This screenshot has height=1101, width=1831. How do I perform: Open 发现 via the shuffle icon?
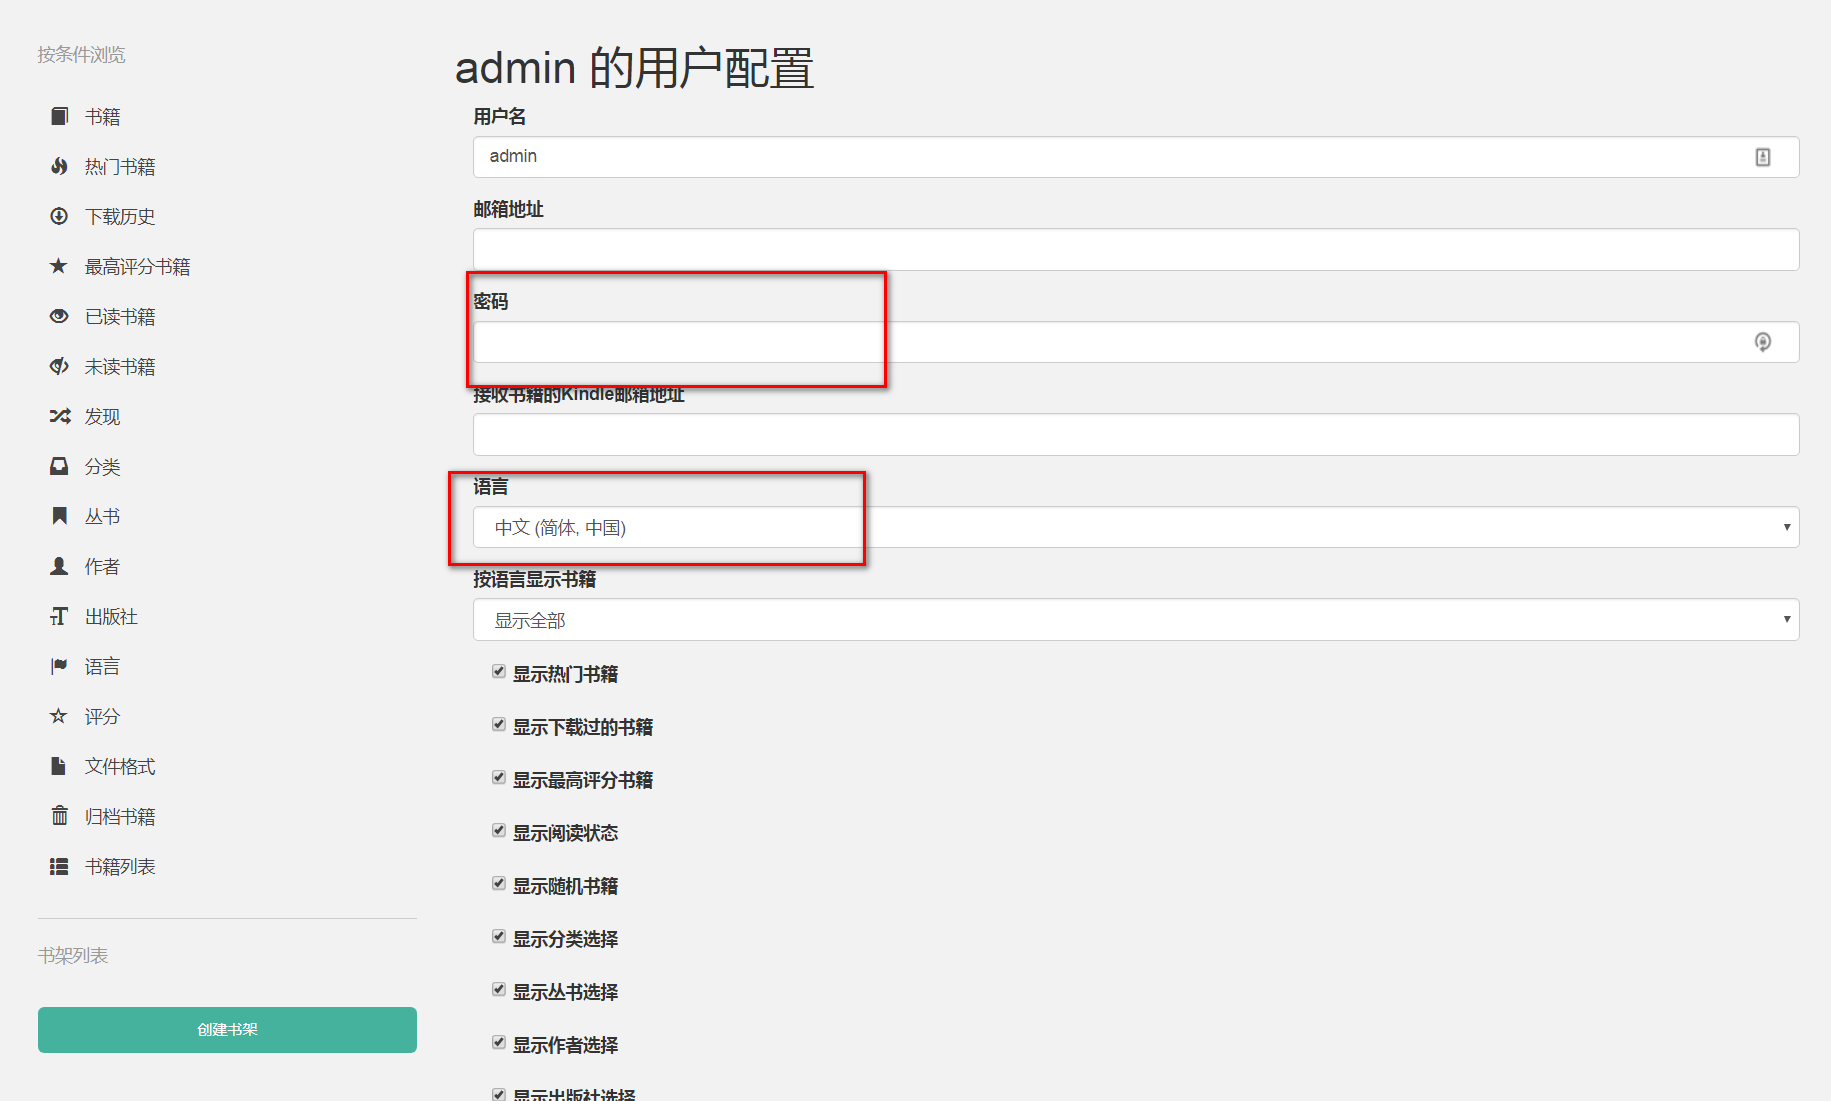(x=59, y=416)
